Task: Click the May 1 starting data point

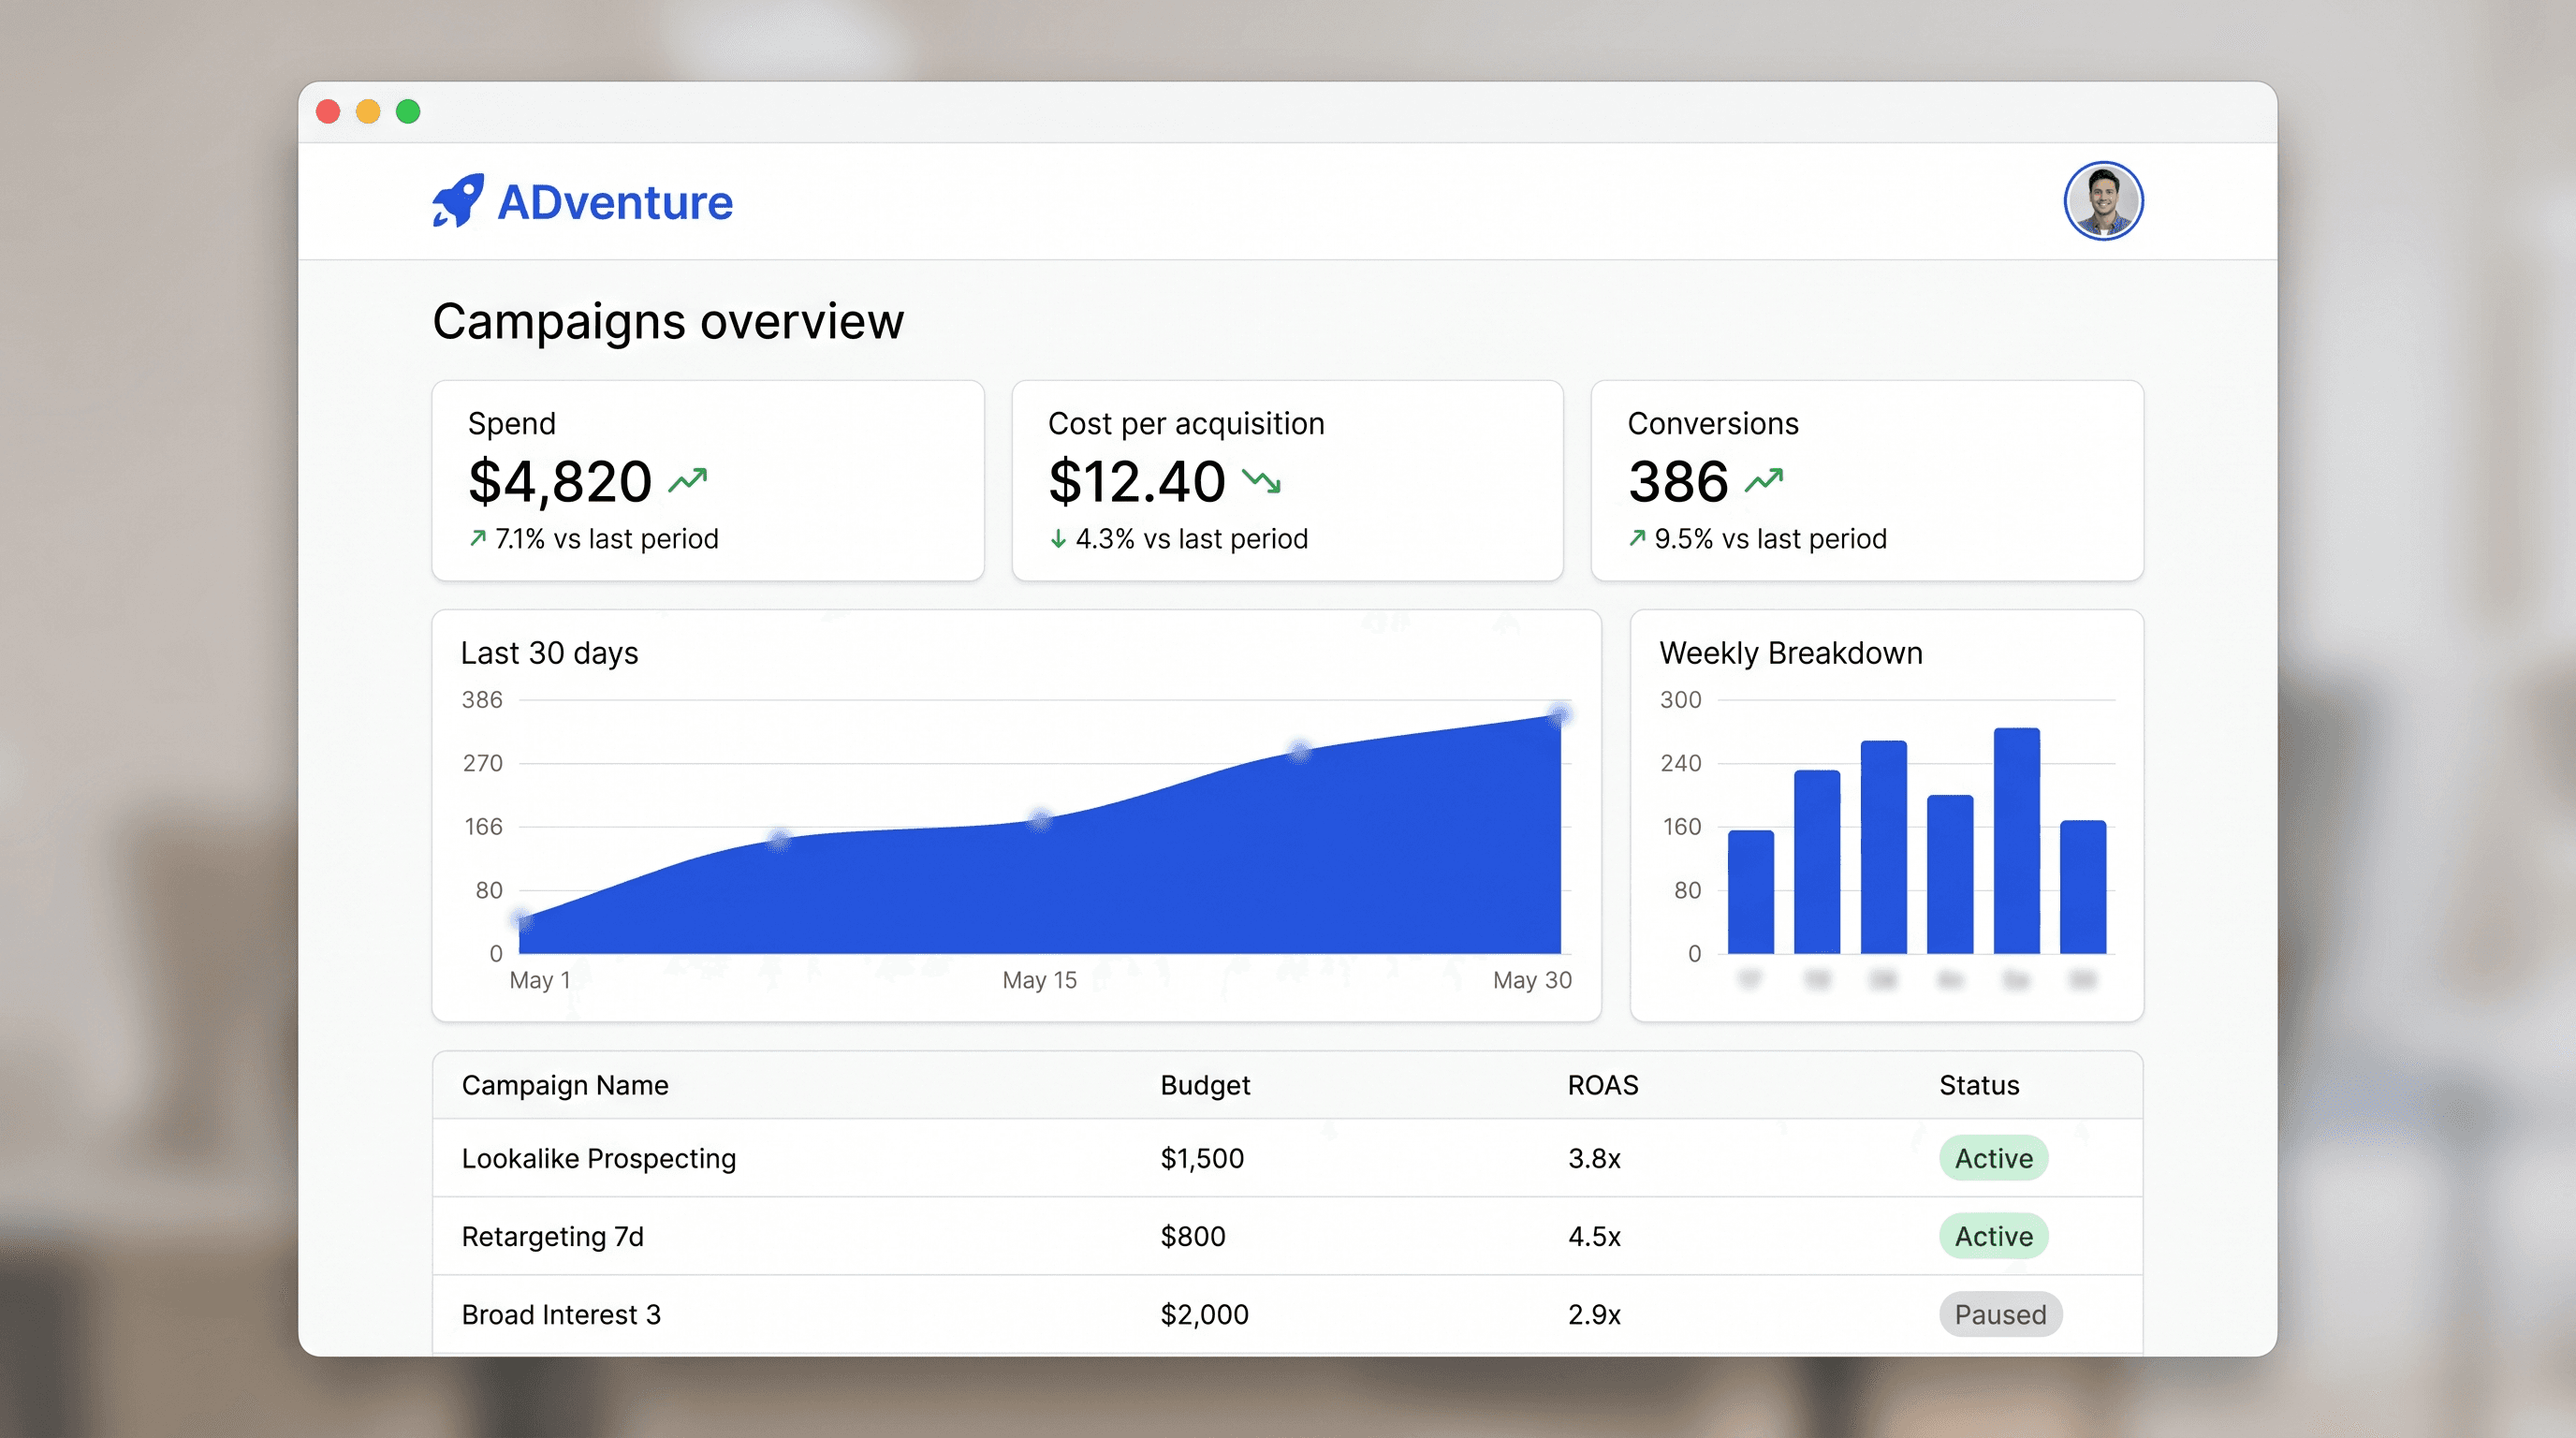Action: pos(521,919)
